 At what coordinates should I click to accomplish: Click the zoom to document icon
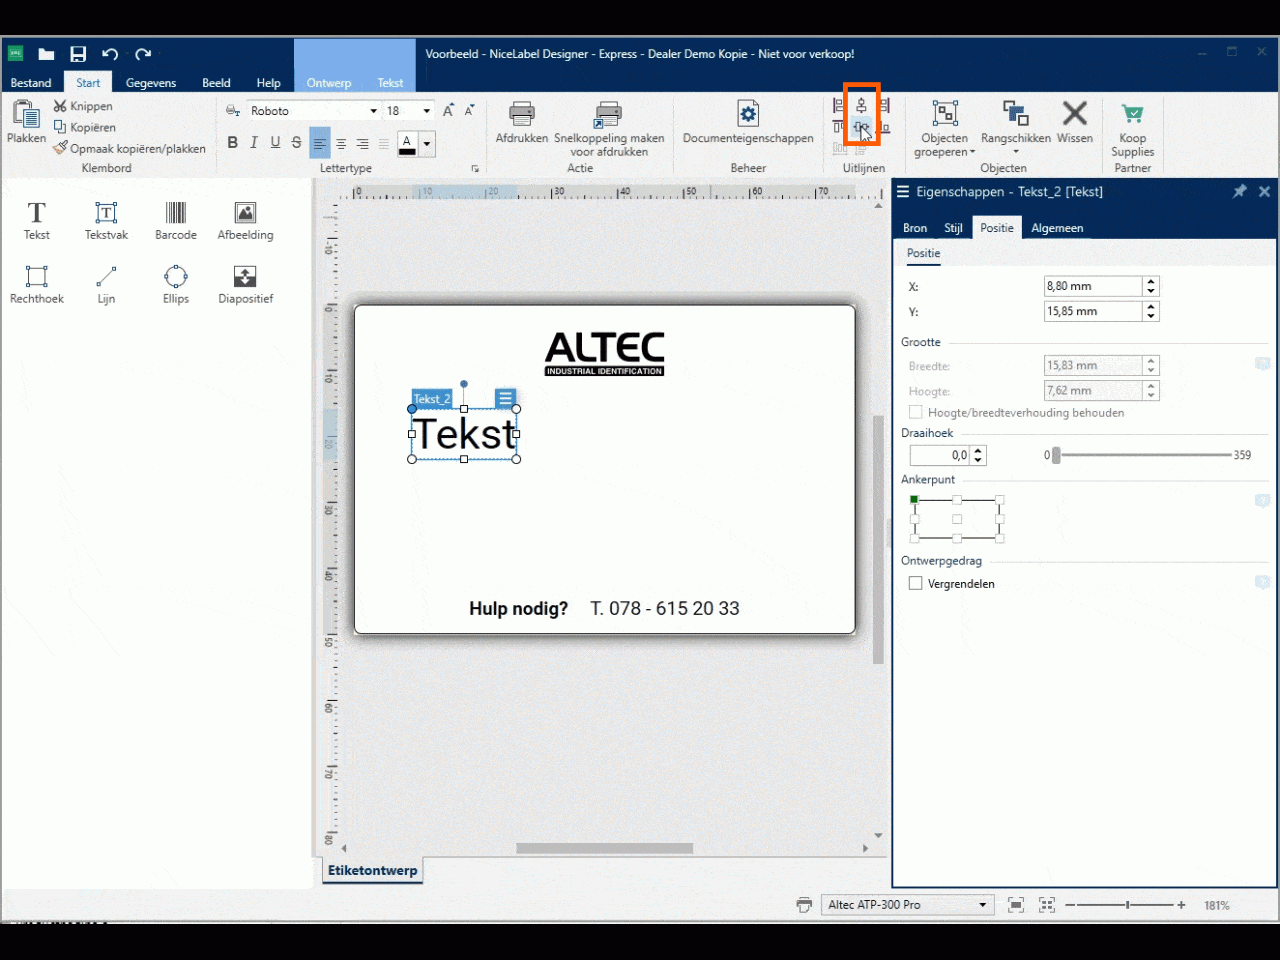tap(1016, 905)
